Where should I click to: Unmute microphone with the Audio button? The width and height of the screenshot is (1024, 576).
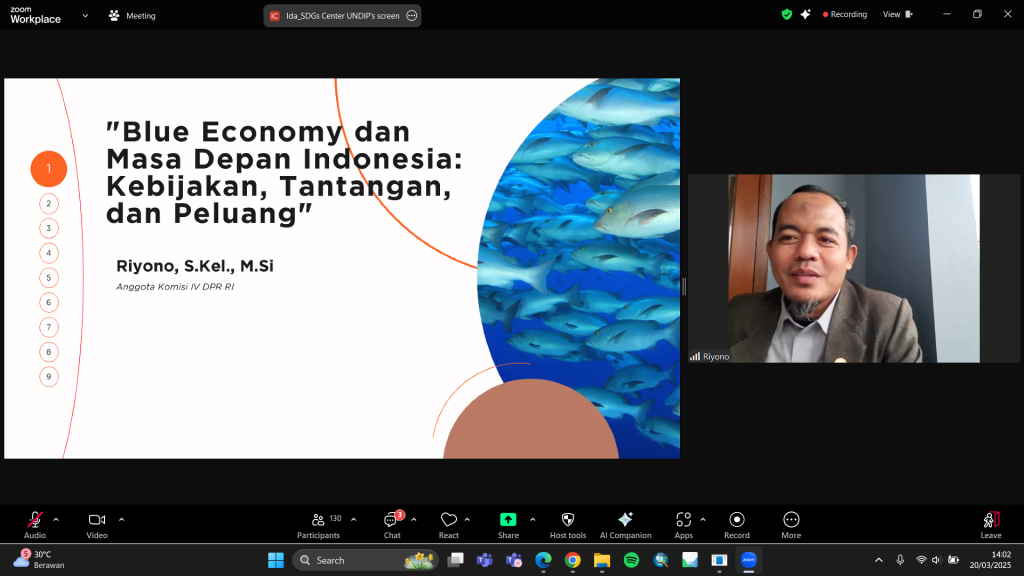coord(35,521)
